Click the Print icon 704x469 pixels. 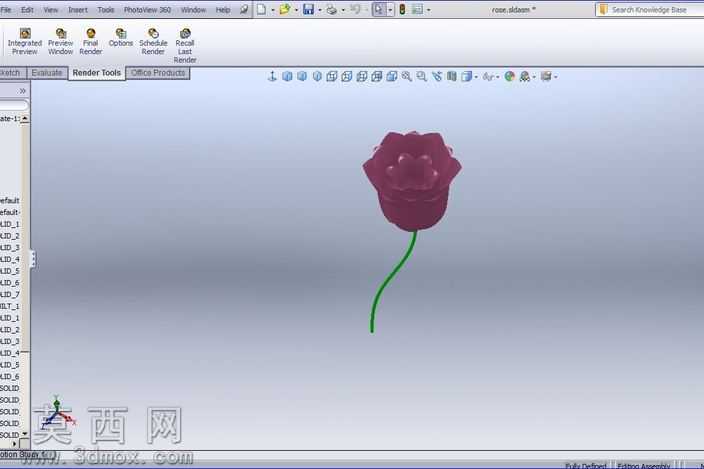click(332, 9)
